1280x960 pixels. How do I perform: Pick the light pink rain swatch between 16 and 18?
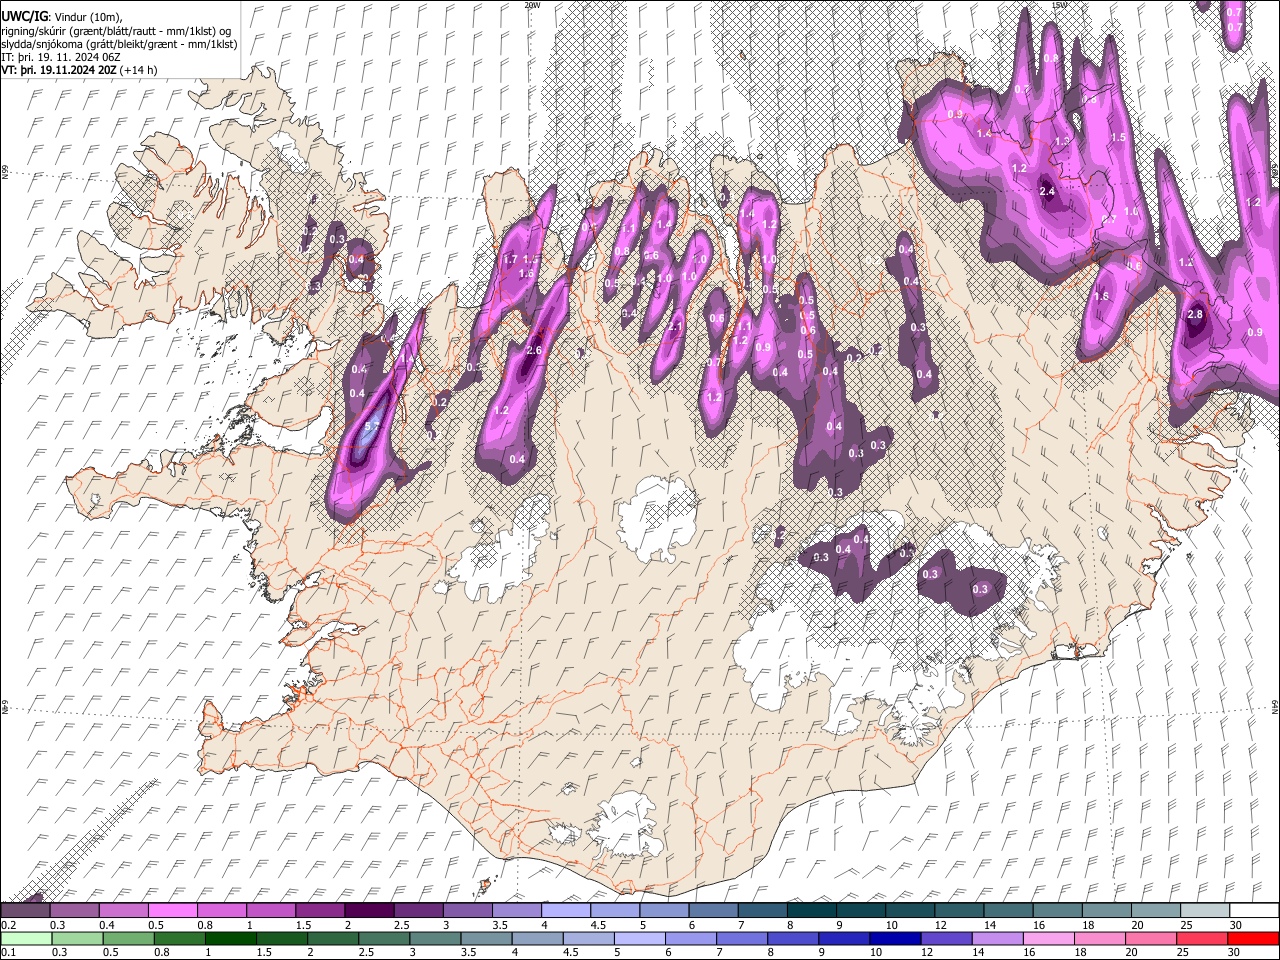pyautogui.click(x=1048, y=938)
